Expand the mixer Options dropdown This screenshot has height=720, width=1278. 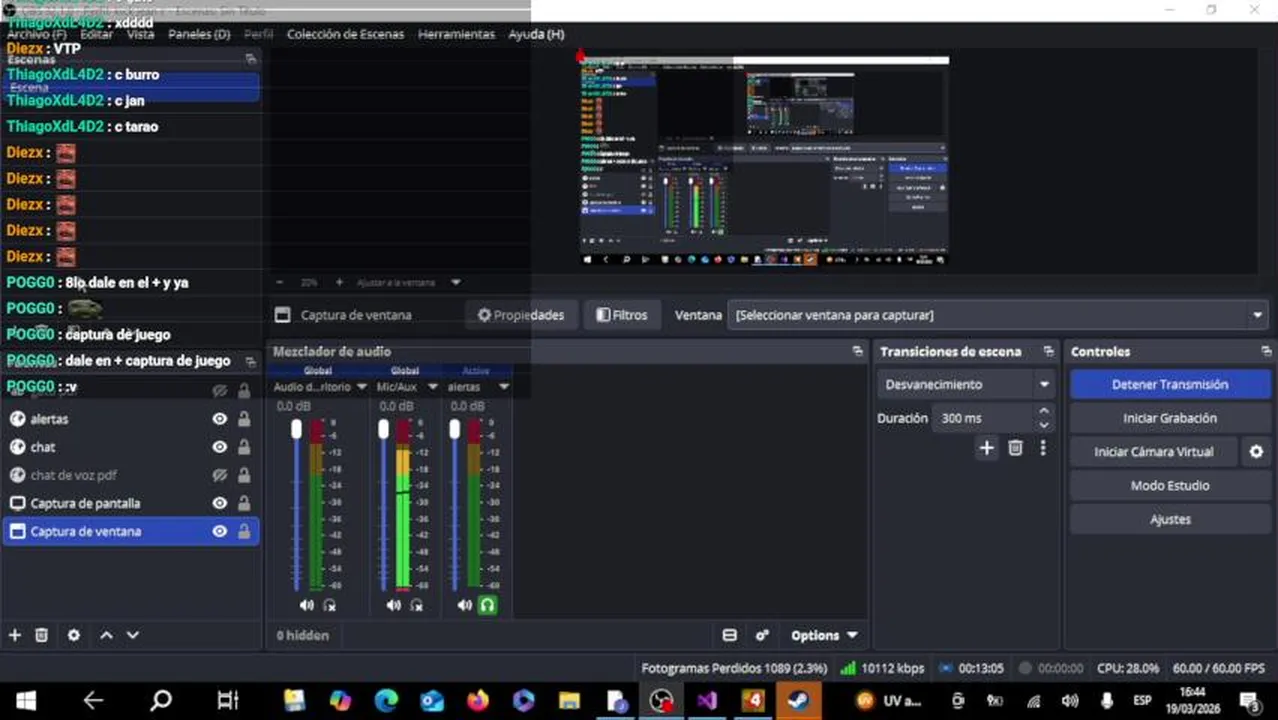pos(824,635)
